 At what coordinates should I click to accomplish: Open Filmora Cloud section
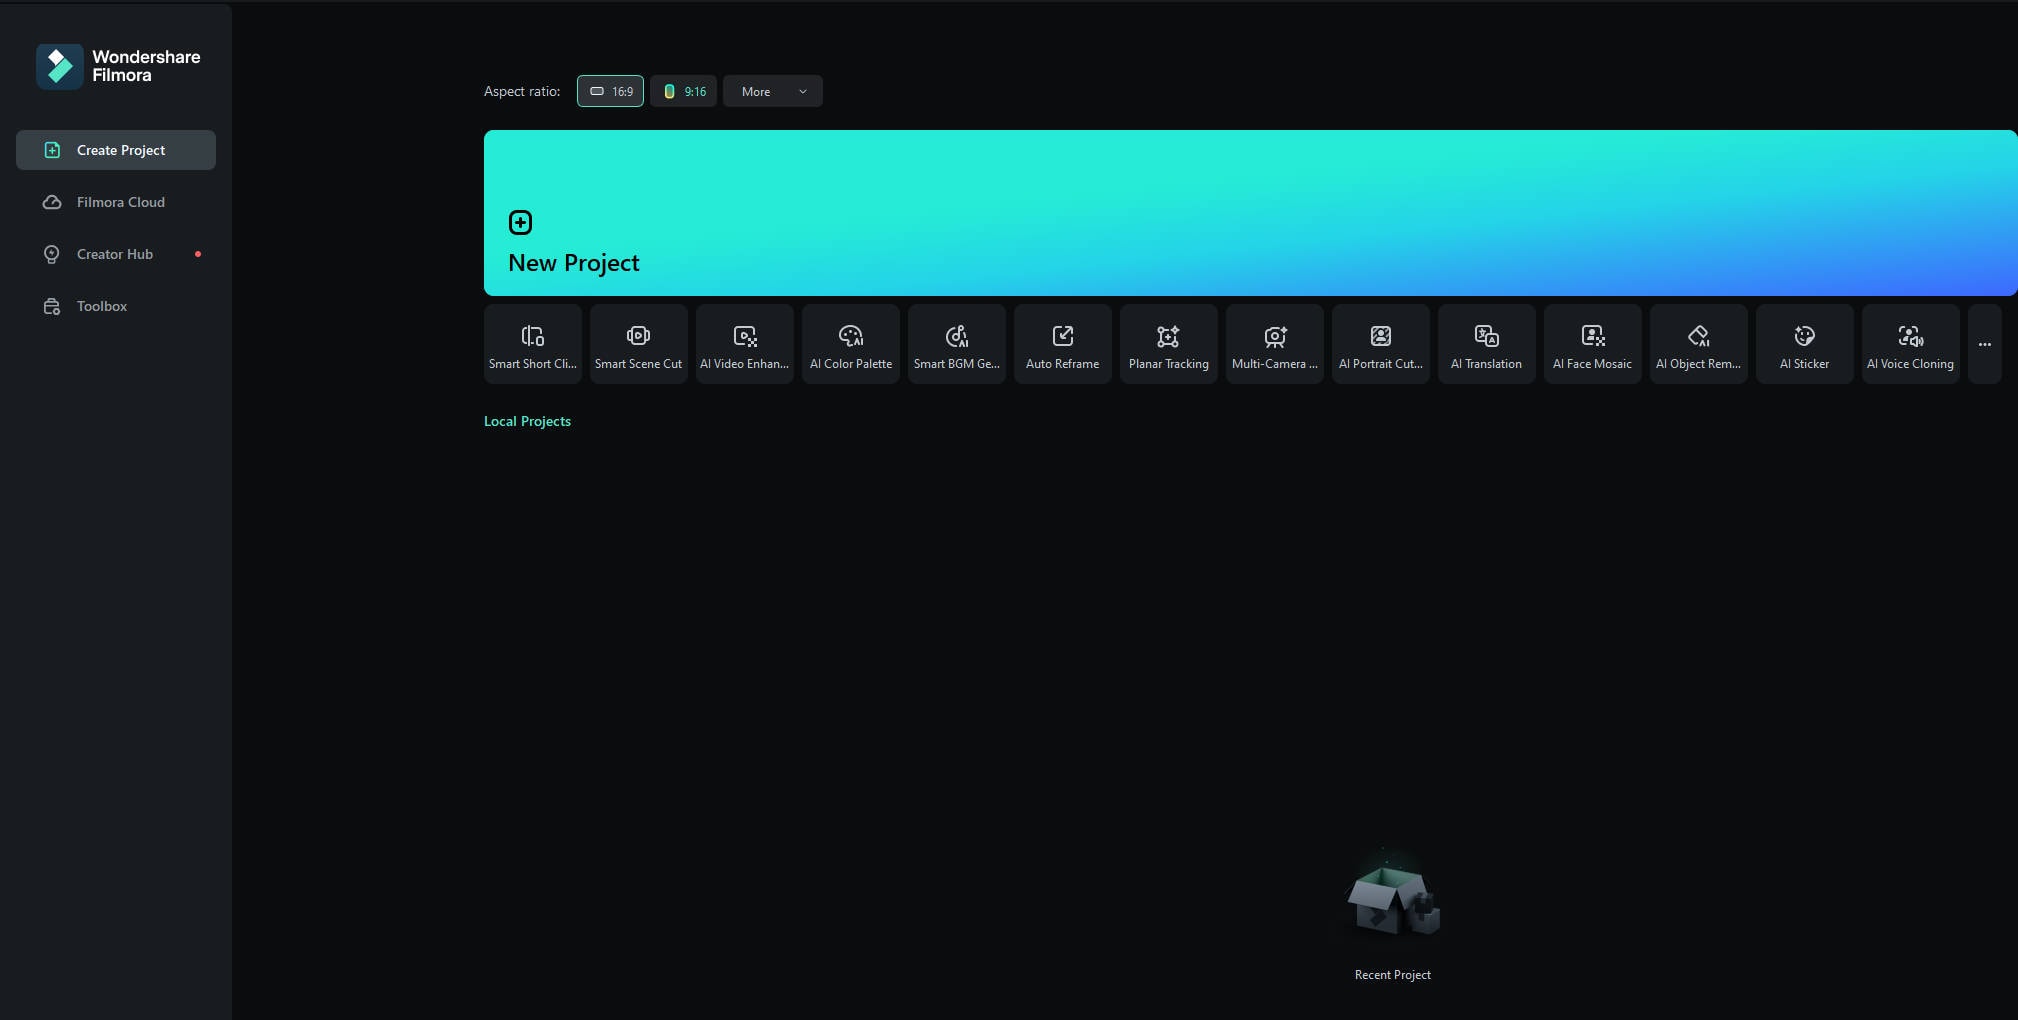coord(116,202)
